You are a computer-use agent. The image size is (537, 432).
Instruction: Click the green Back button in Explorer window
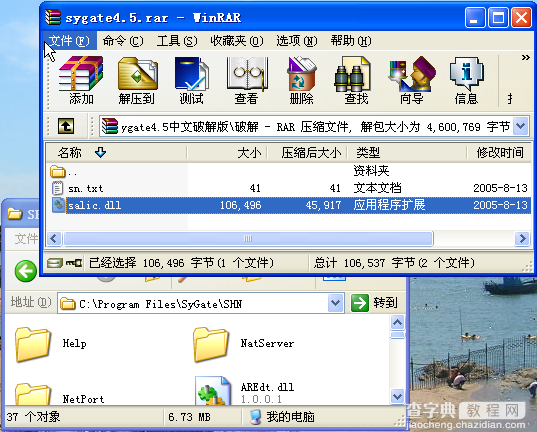[x=26, y=271]
